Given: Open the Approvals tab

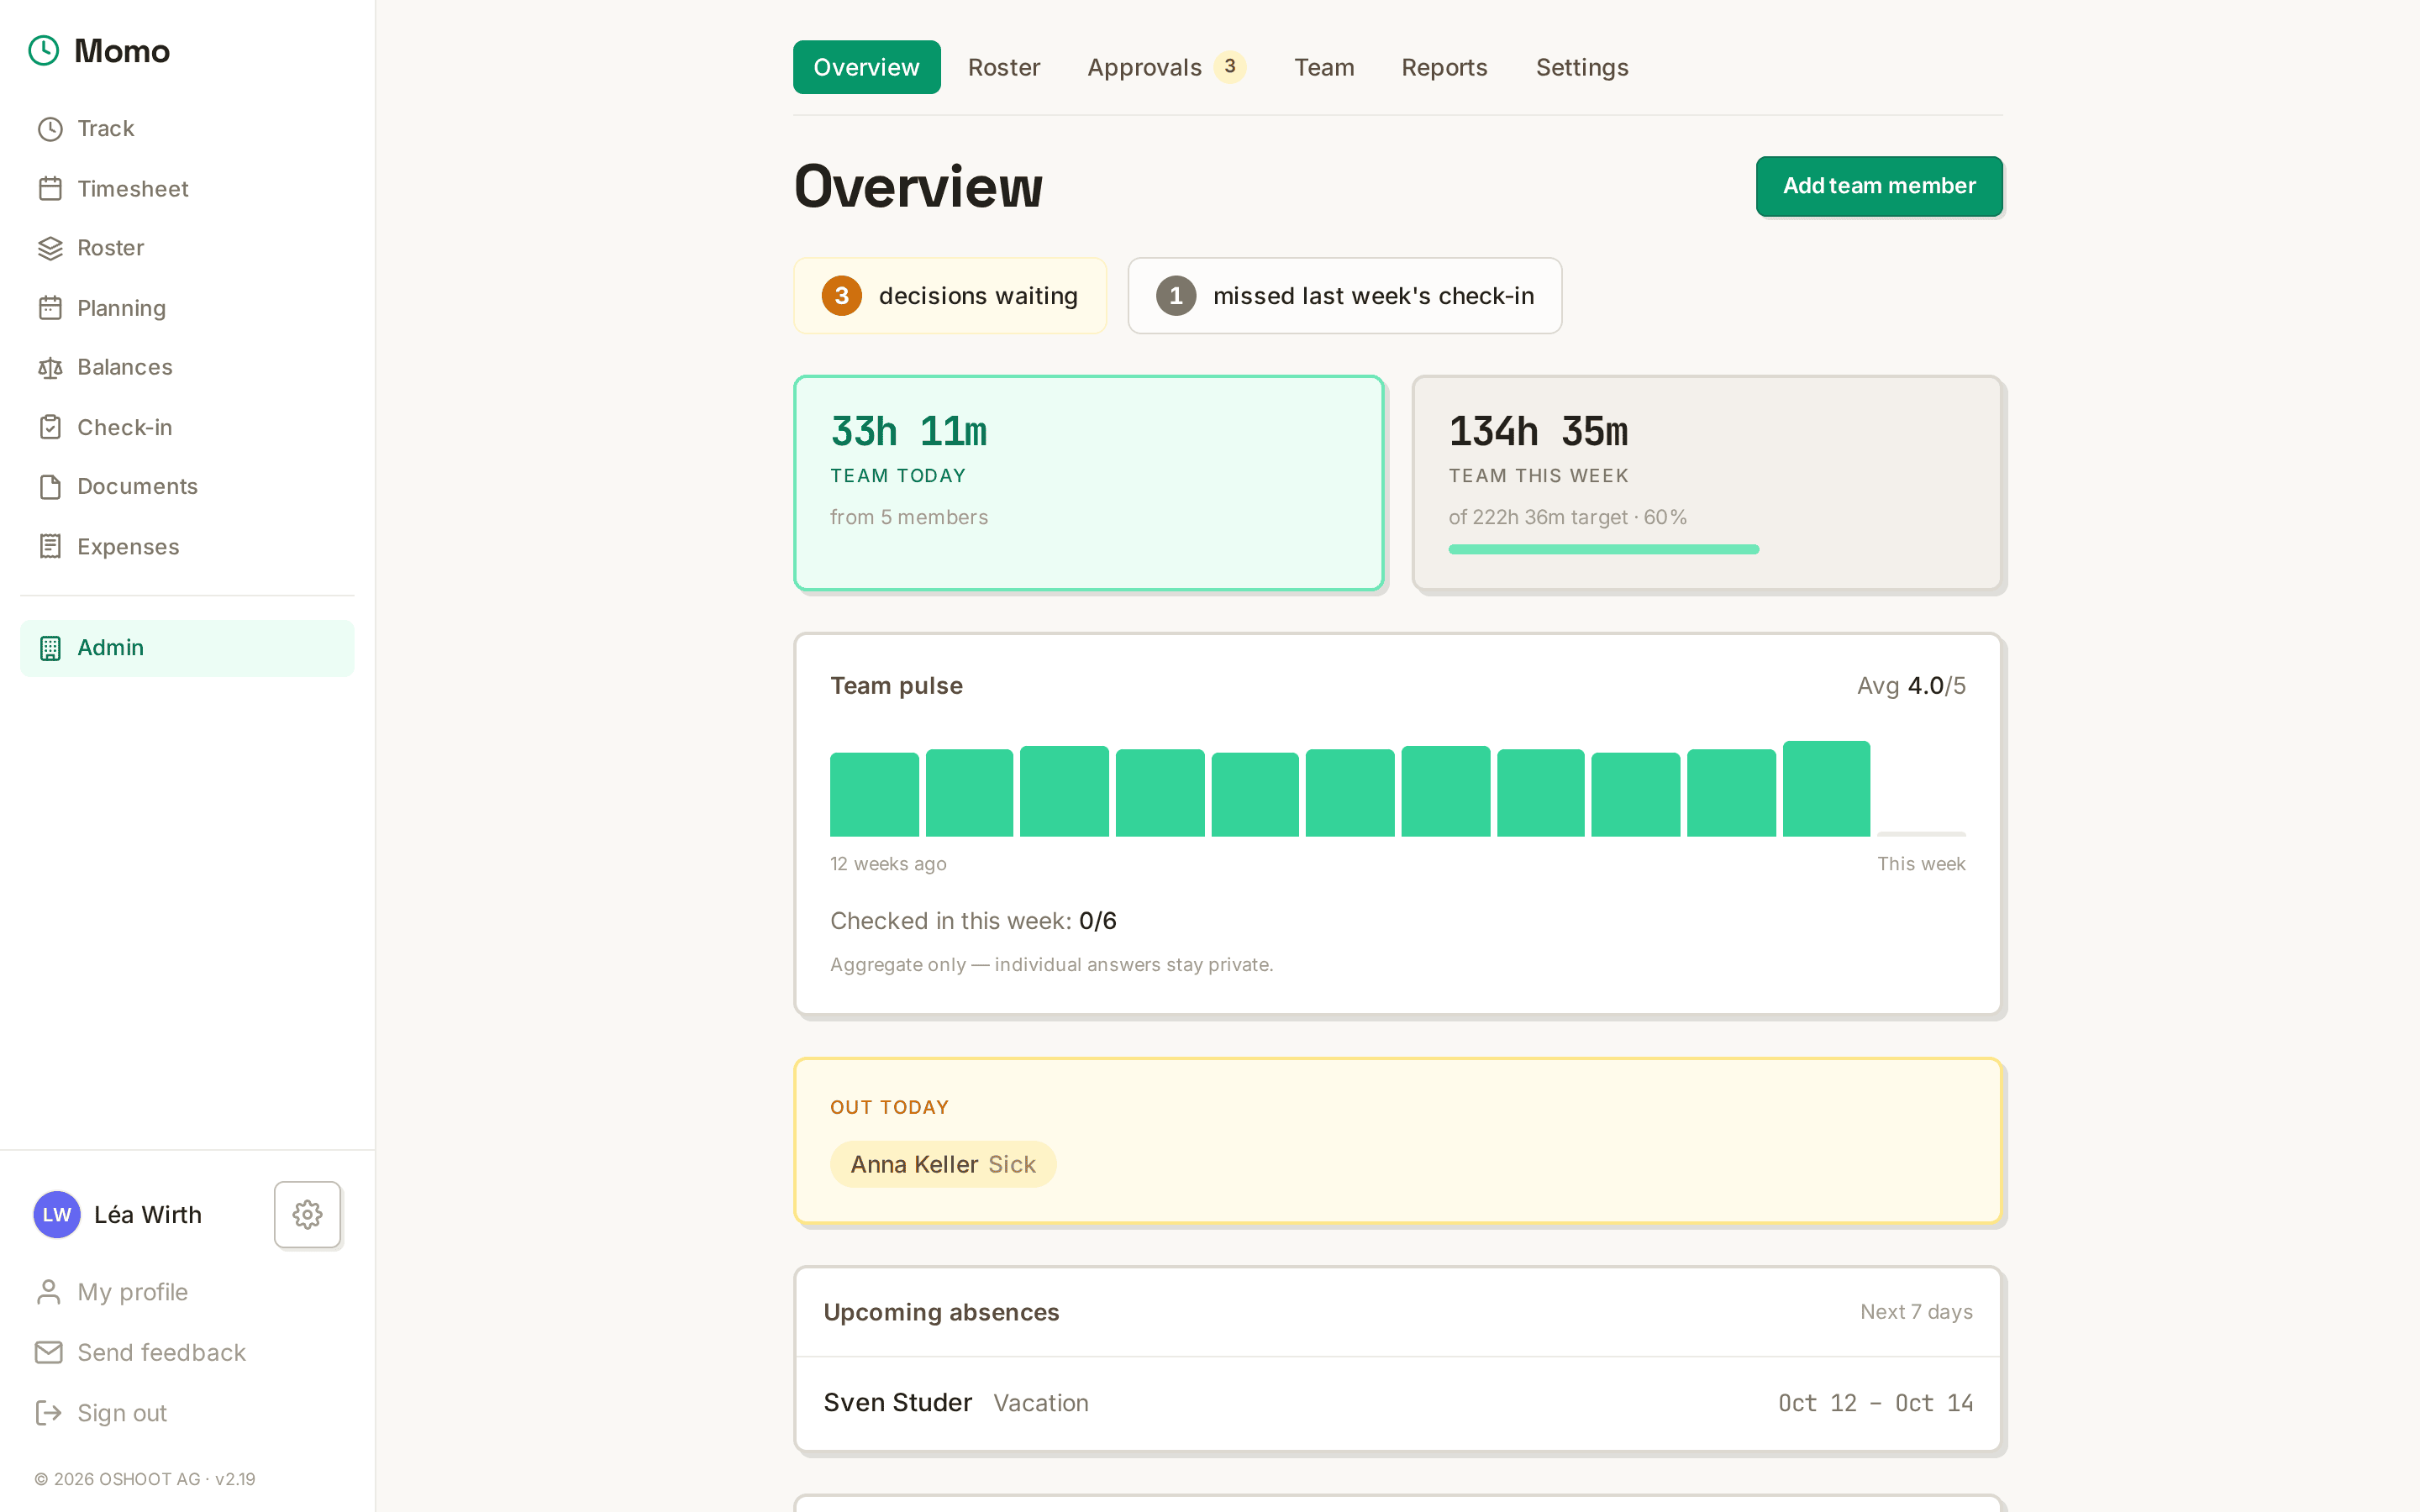Looking at the screenshot, I should pos(1166,67).
